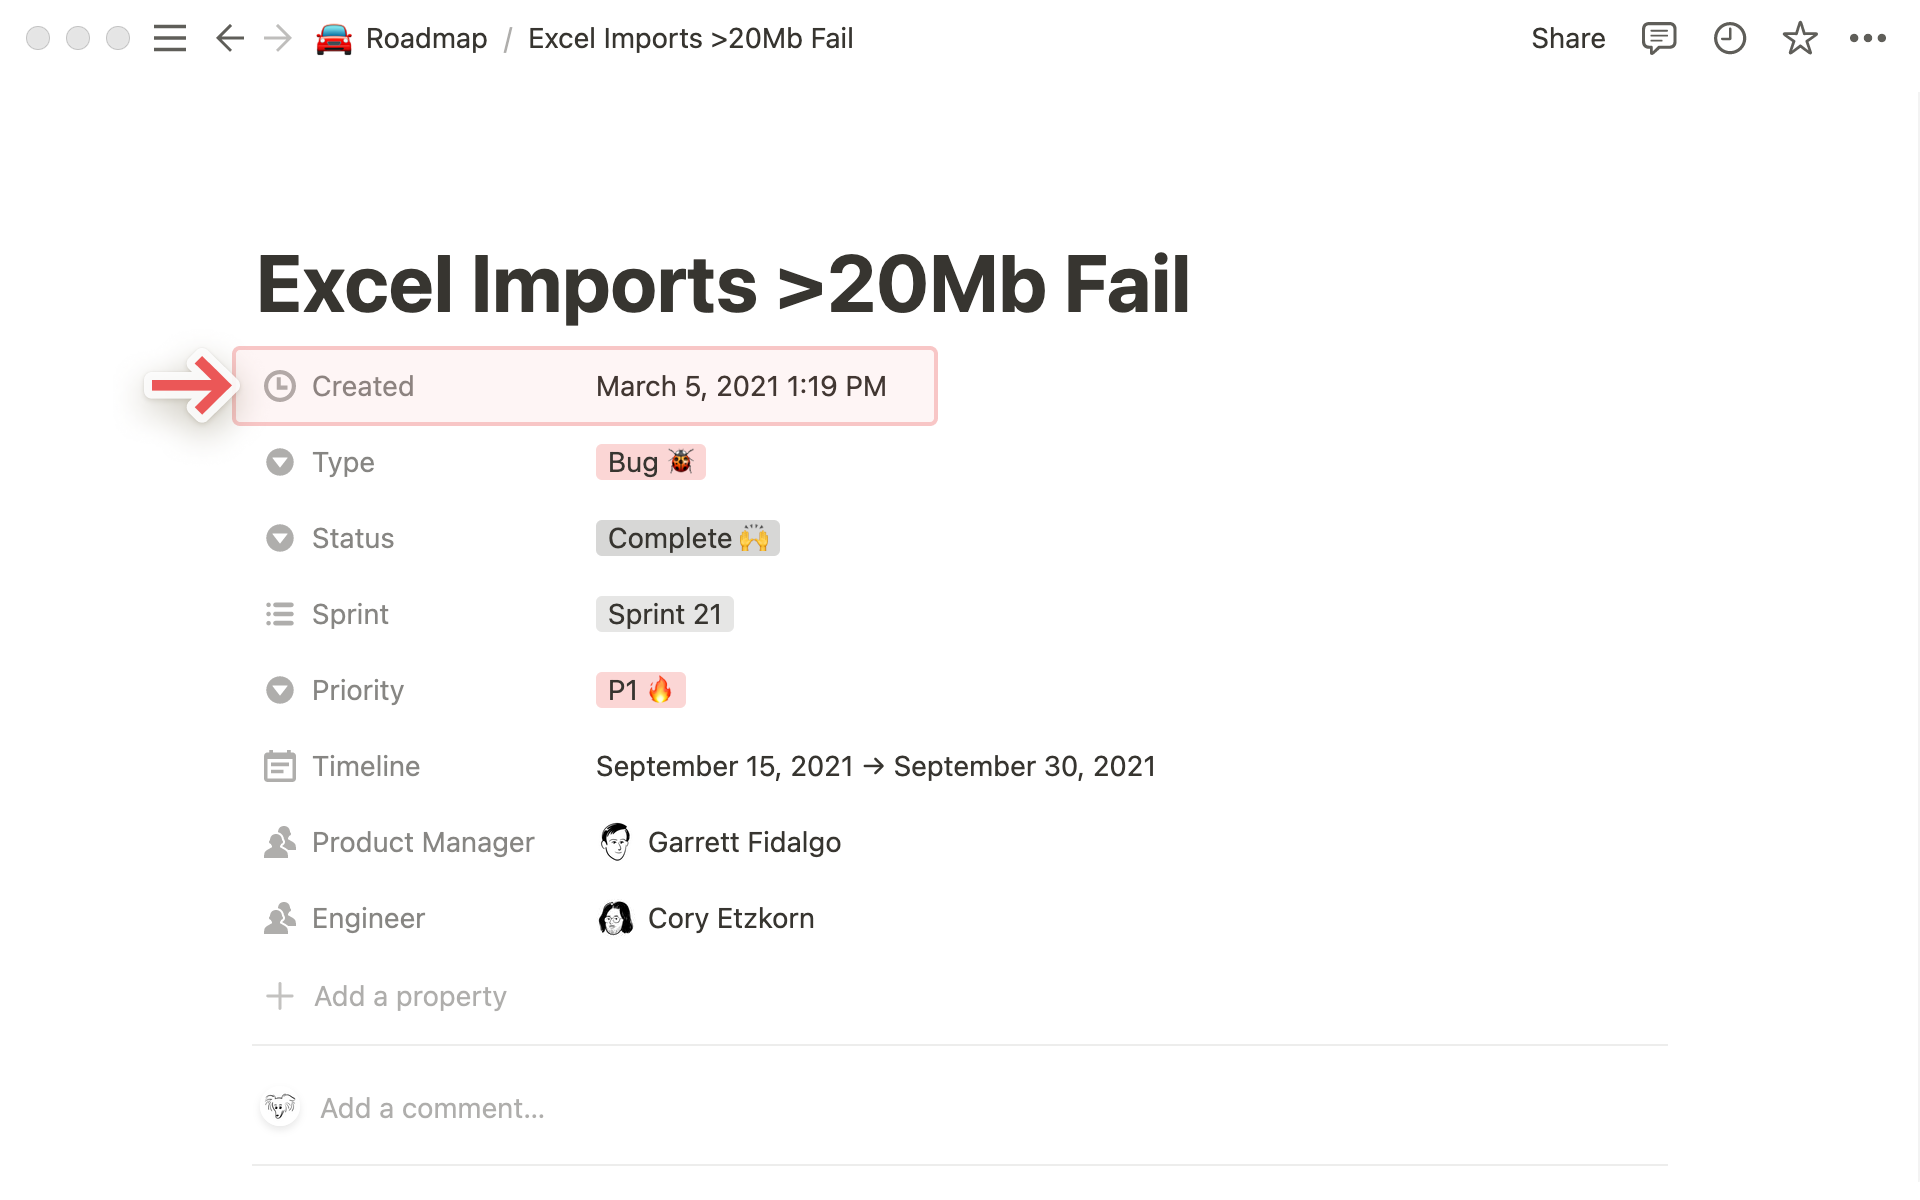Add a property to the page

click(x=410, y=996)
